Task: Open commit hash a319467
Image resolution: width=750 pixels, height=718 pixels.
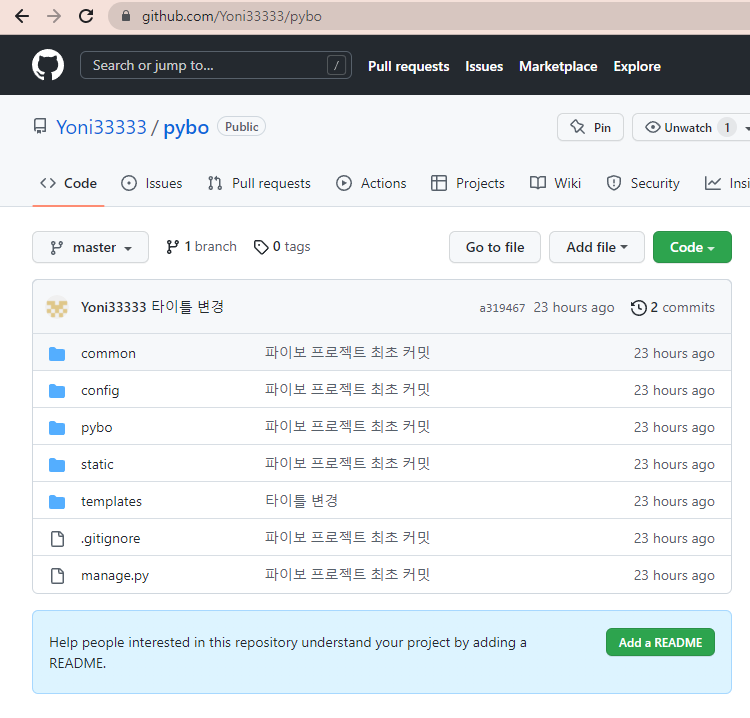Action: 502,308
